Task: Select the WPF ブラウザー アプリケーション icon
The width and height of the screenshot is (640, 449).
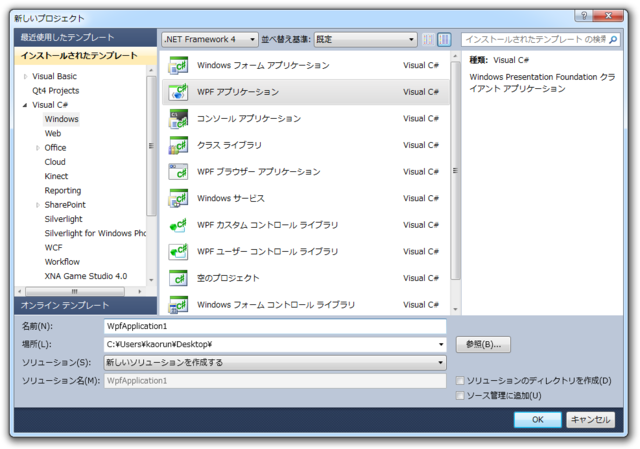Action: click(x=178, y=172)
